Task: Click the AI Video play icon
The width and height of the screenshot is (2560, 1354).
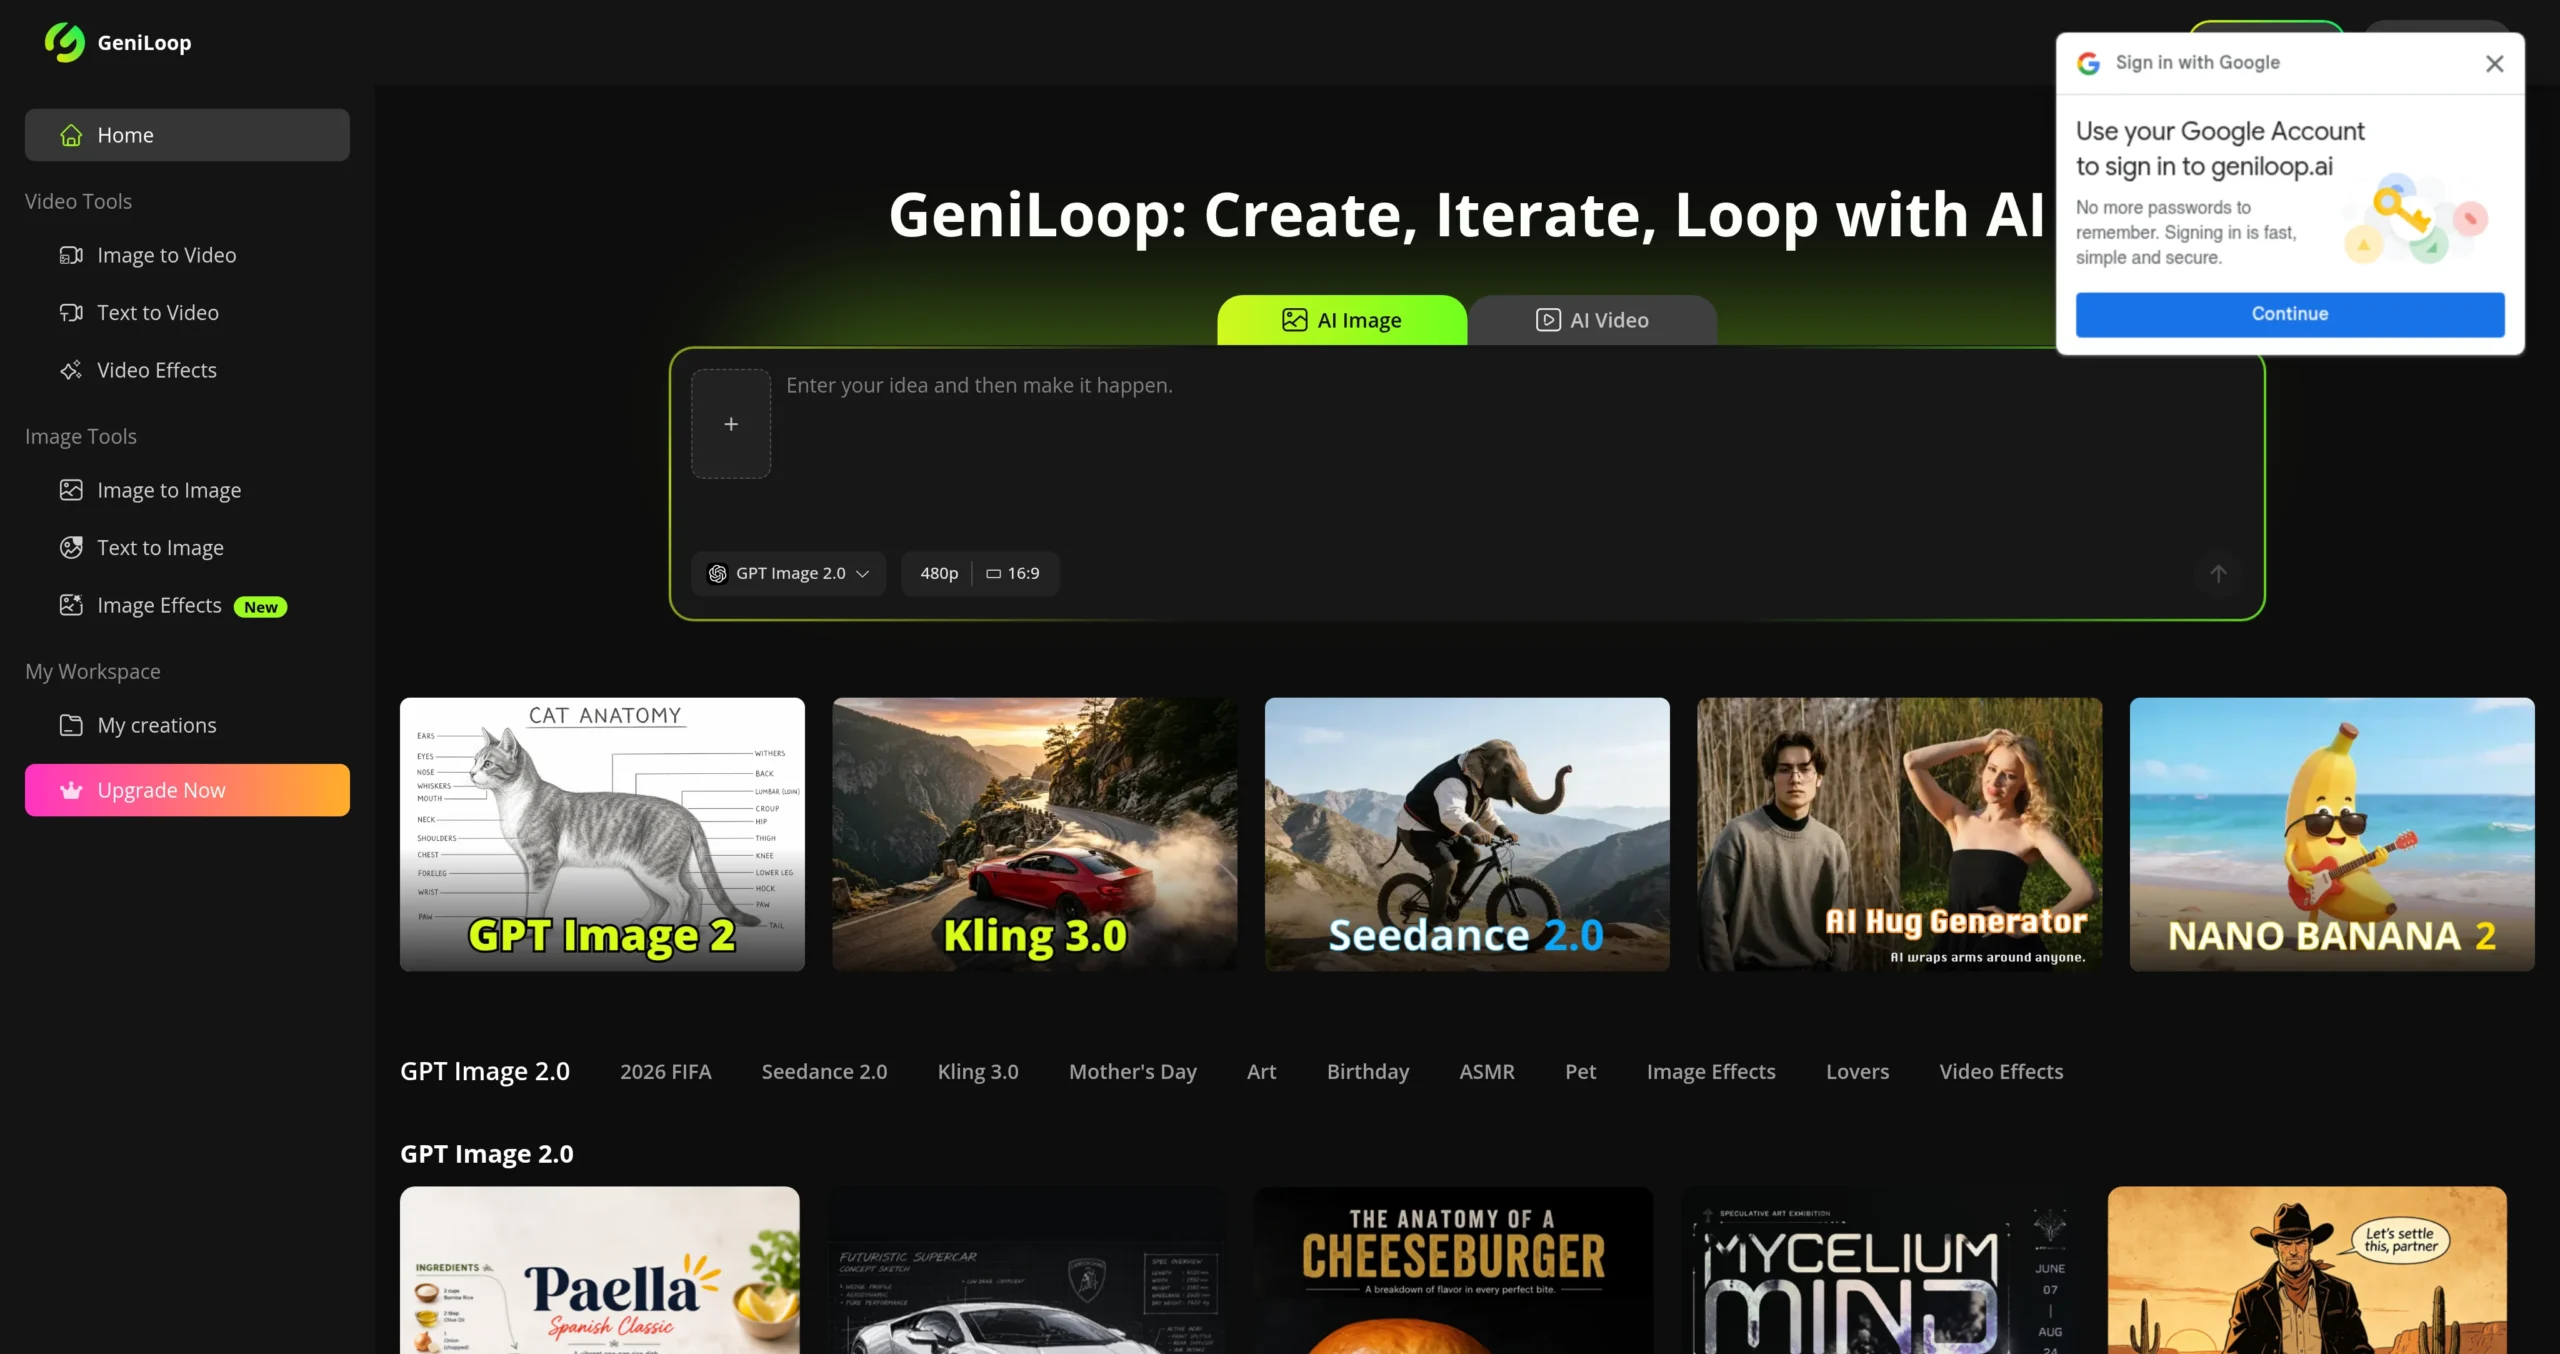Action: 1548,320
